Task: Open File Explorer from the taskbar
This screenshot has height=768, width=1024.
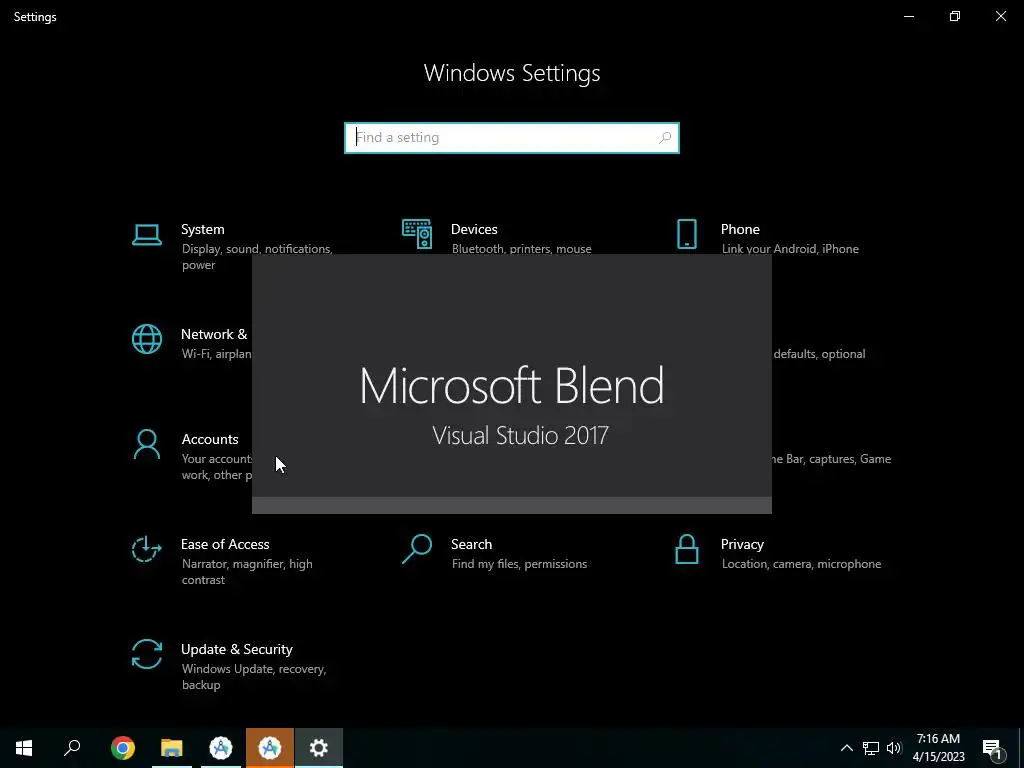Action: coord(172,748)
